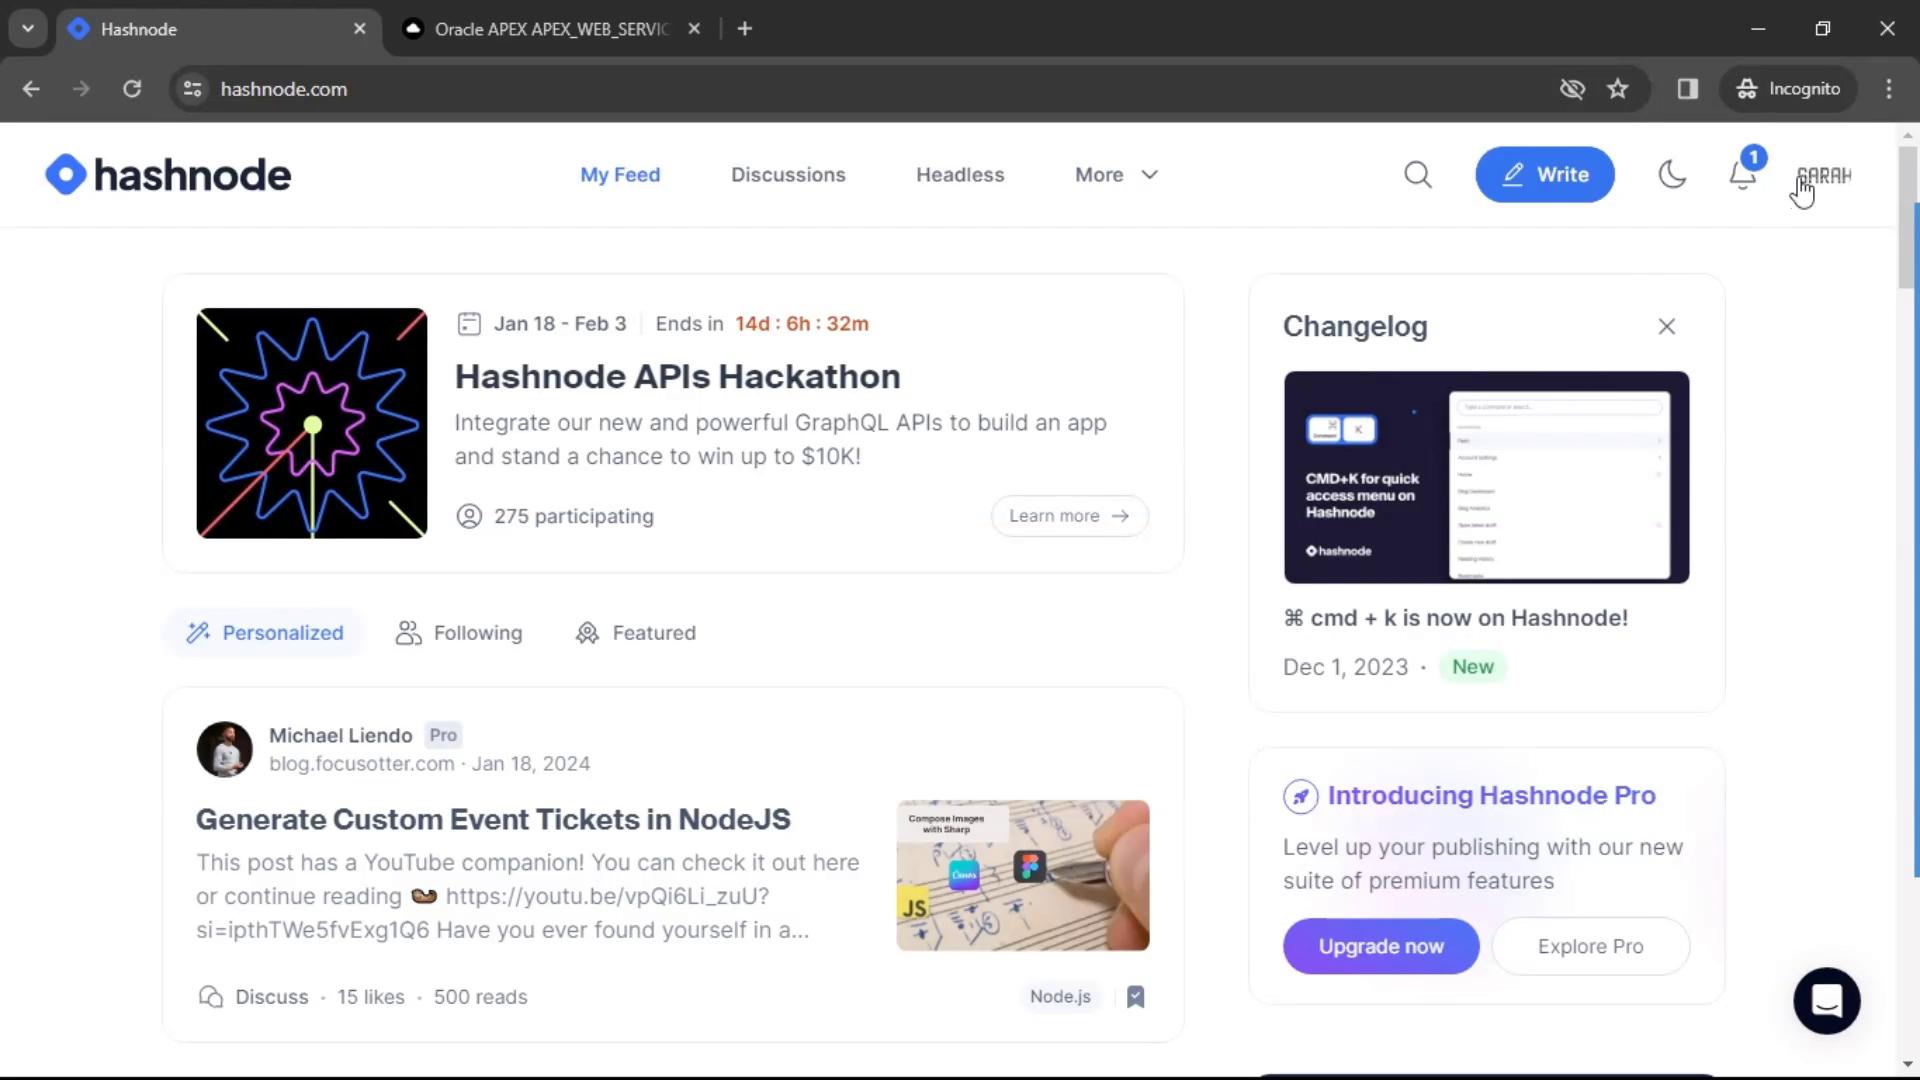Close the Changelog panel with X

[1667, 326]
